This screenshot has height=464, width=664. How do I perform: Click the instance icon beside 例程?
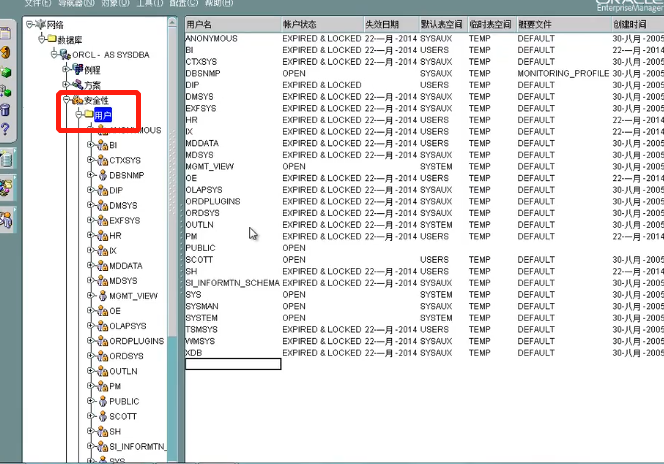click(77, 69)
